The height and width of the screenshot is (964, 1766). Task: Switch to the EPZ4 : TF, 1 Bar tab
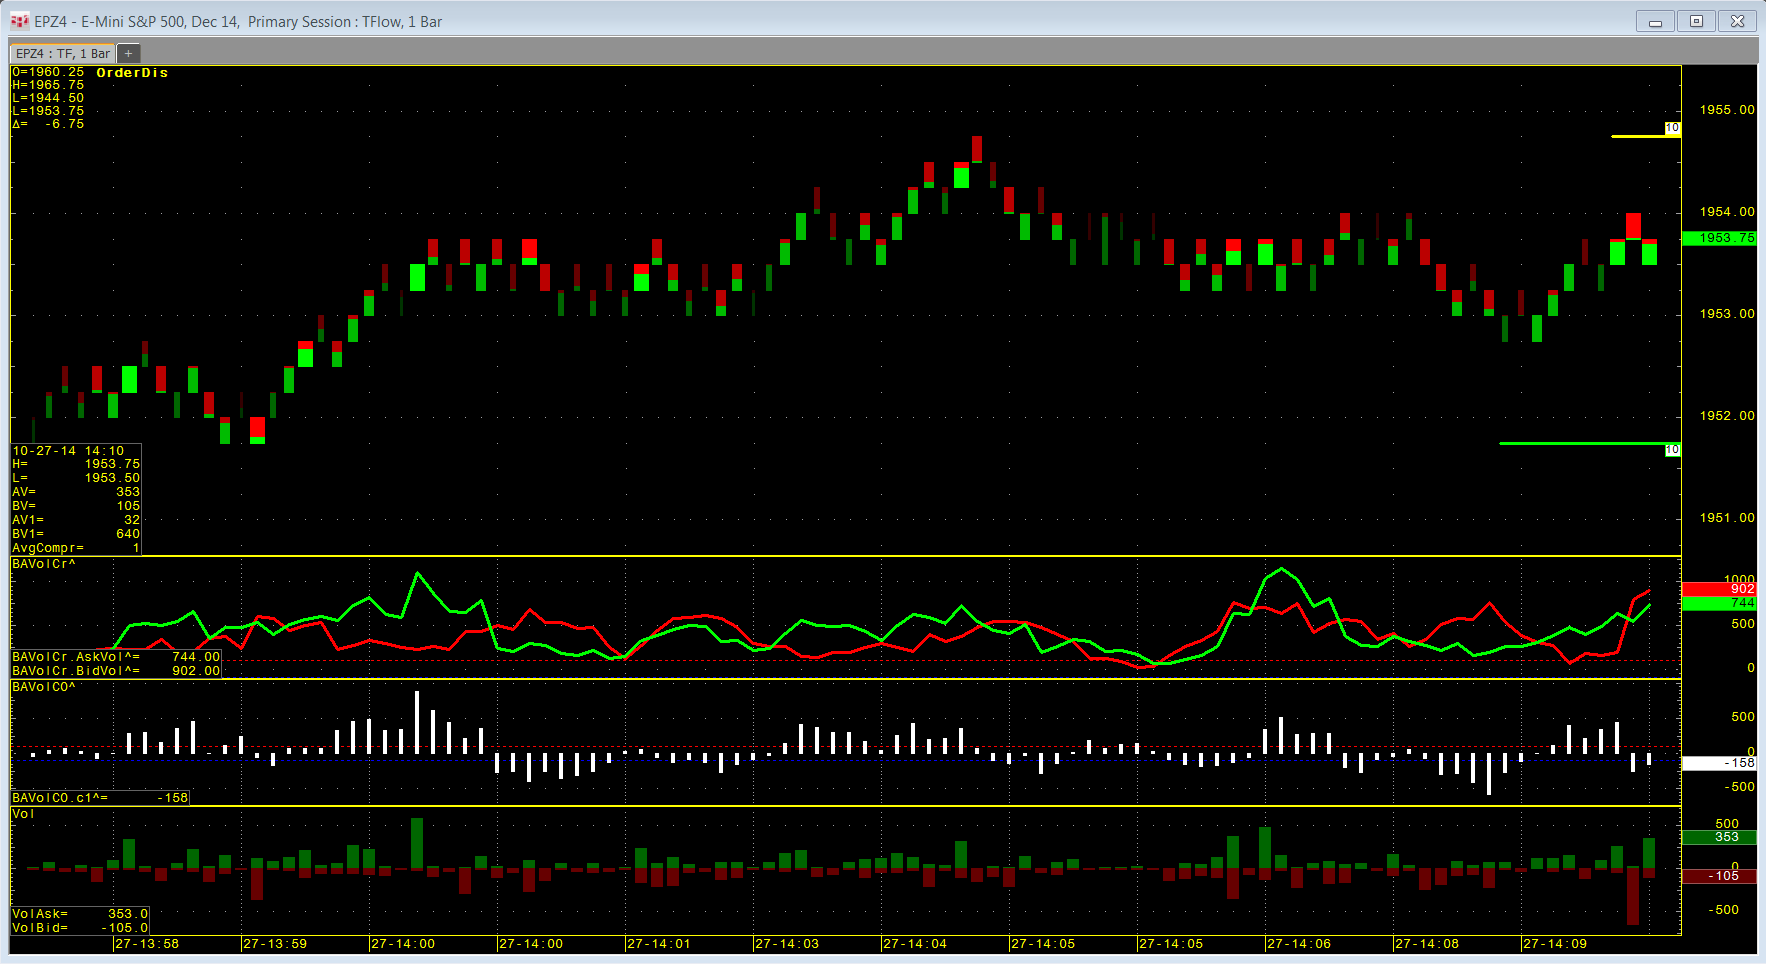coord(62,53)
